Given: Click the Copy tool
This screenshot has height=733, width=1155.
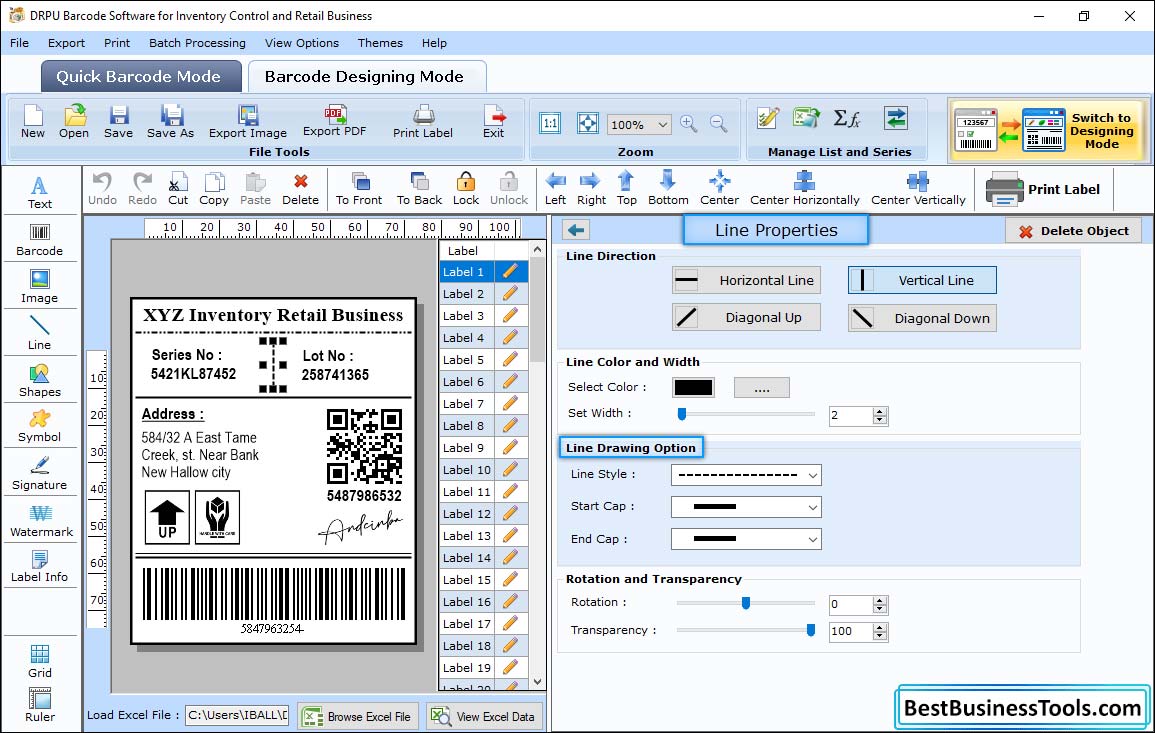Looking at the screenshot, I should coord(214,189).
